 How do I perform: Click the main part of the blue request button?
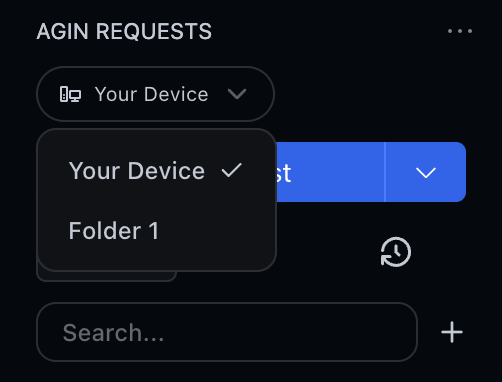tap(330, 172)
